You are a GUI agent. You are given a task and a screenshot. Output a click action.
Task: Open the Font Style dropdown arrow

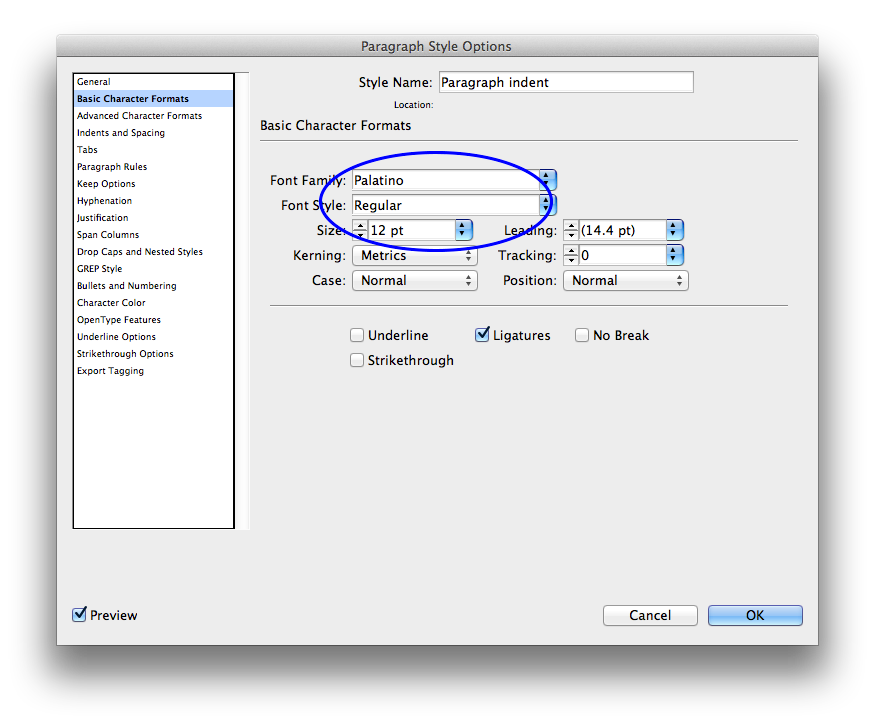click(x=547, y=205)
